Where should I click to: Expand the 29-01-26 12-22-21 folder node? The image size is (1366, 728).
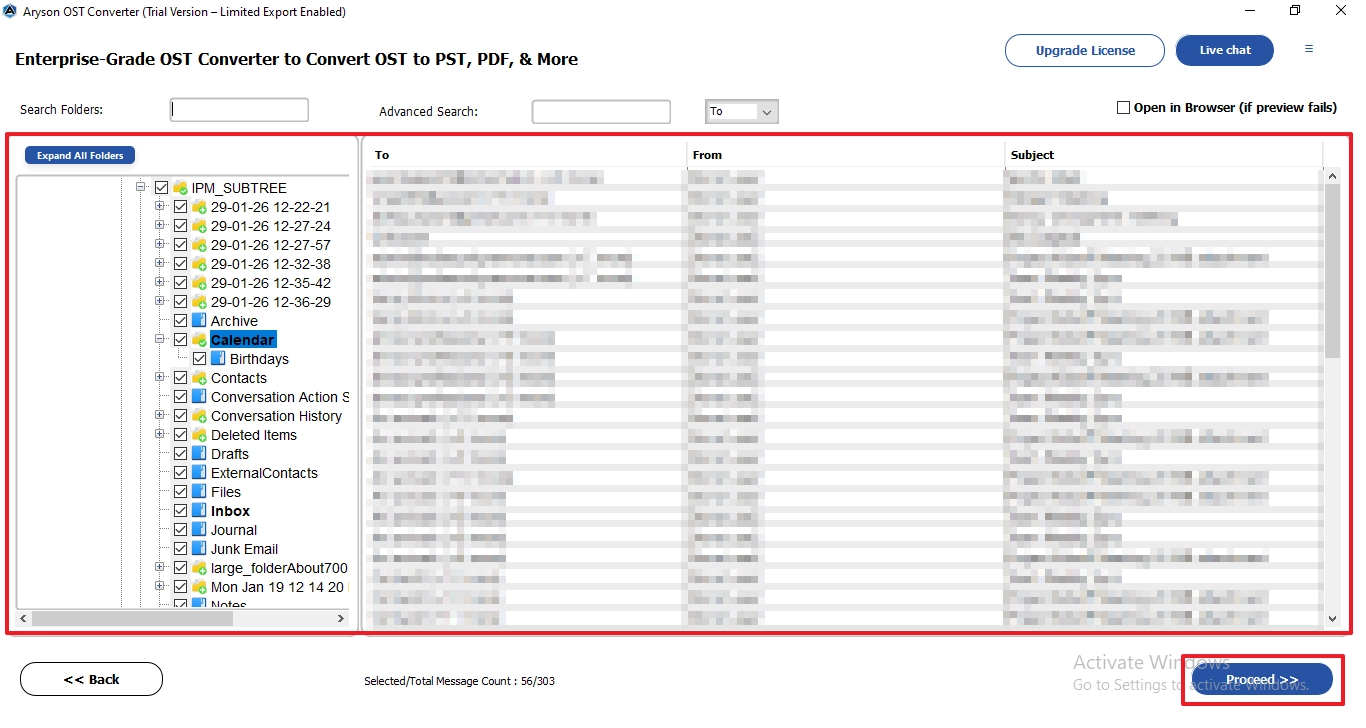coord(160,206)
